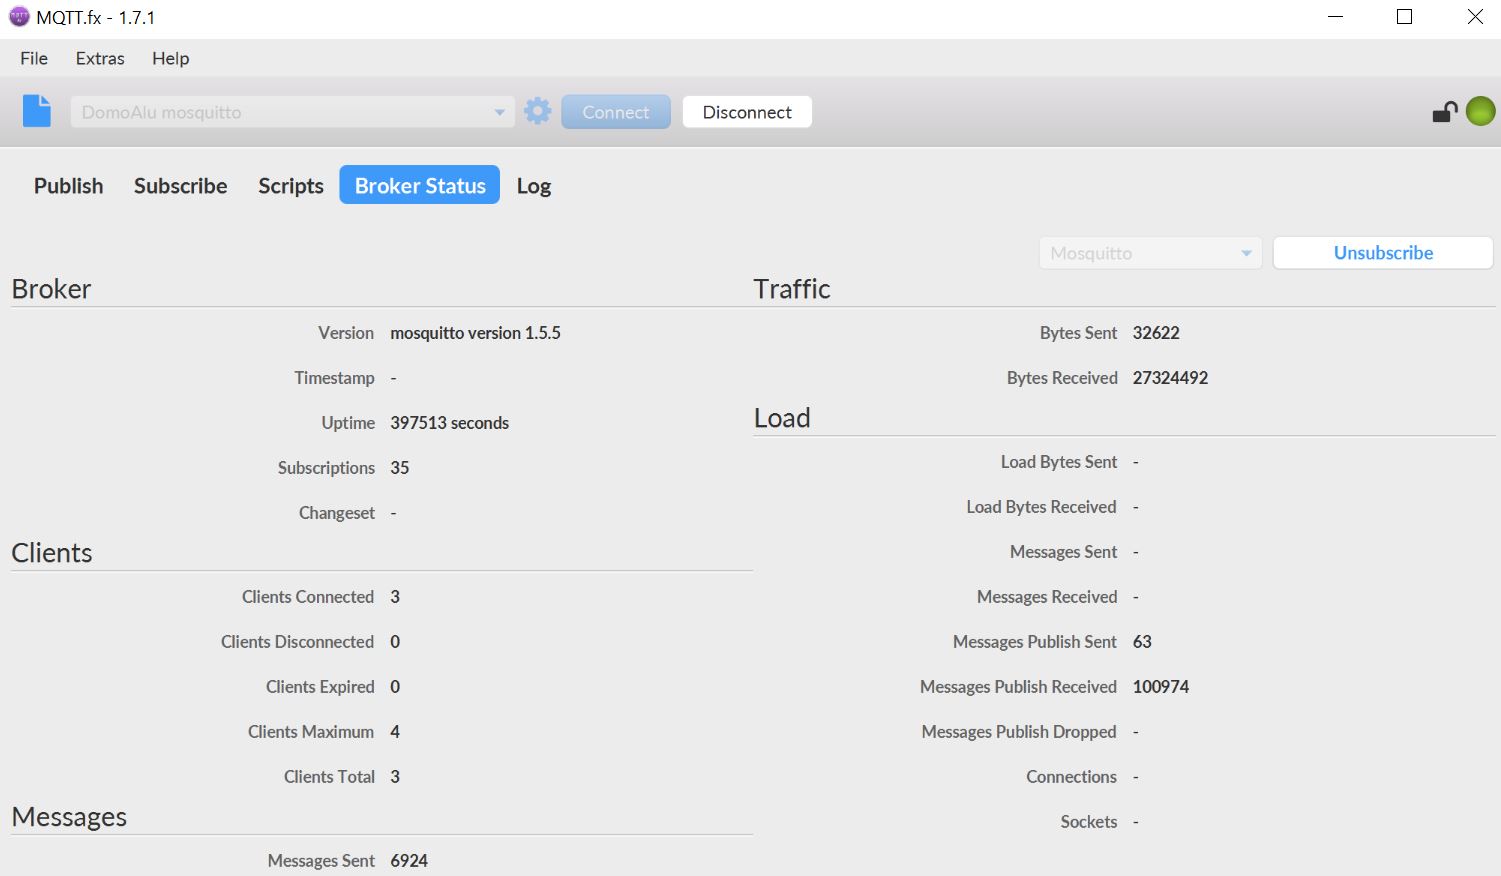
Task: Click the blue new-file connection profile icon
Action: point(37,111)
